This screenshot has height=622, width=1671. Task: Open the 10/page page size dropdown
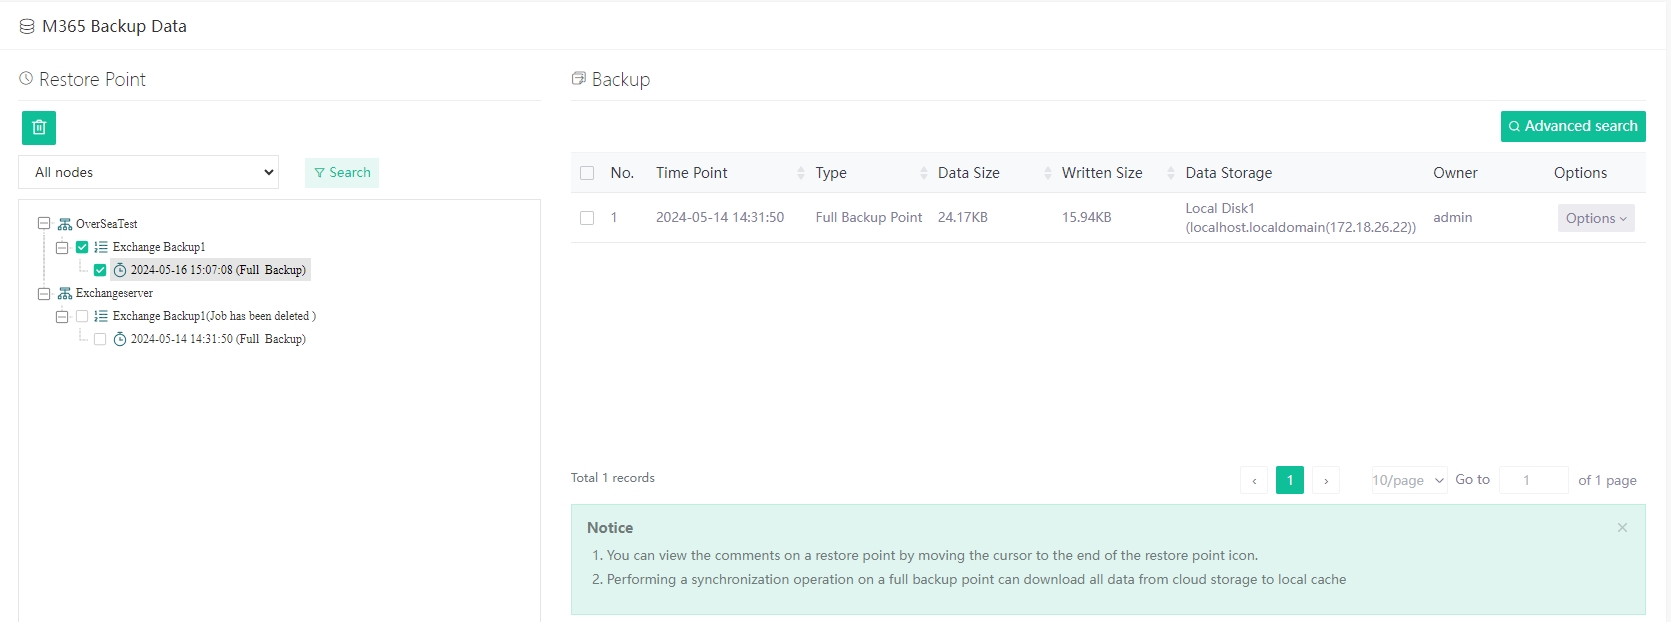coord(1408,480)
